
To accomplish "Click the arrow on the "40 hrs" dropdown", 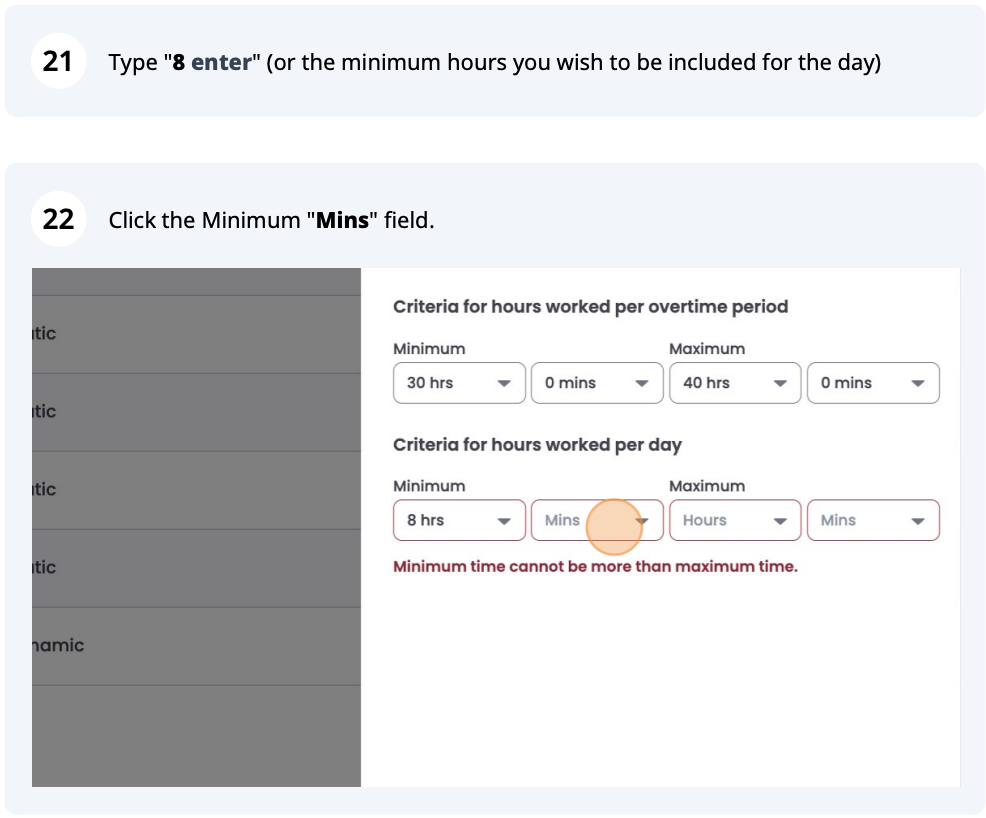I will point(780,384).
